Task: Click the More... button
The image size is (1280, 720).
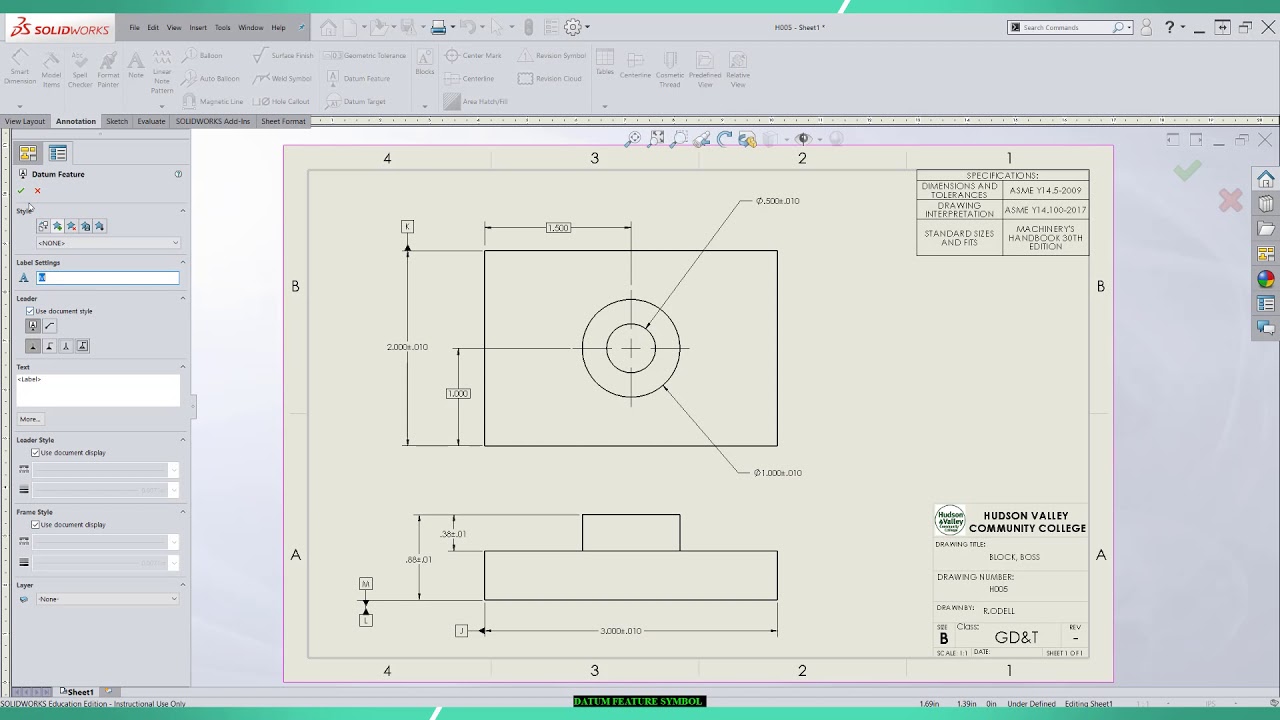Action: point(30,419)
